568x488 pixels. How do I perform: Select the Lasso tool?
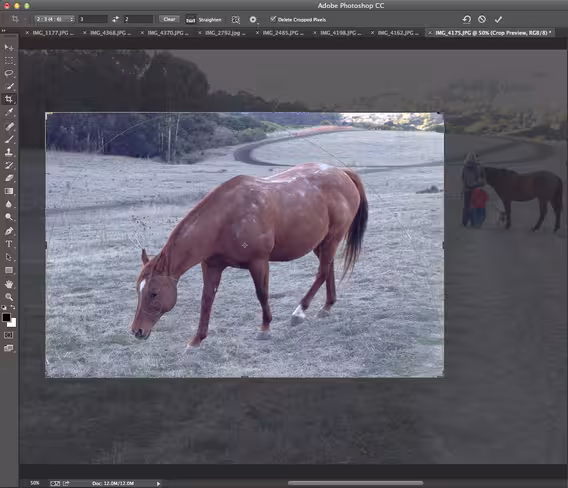9,73
